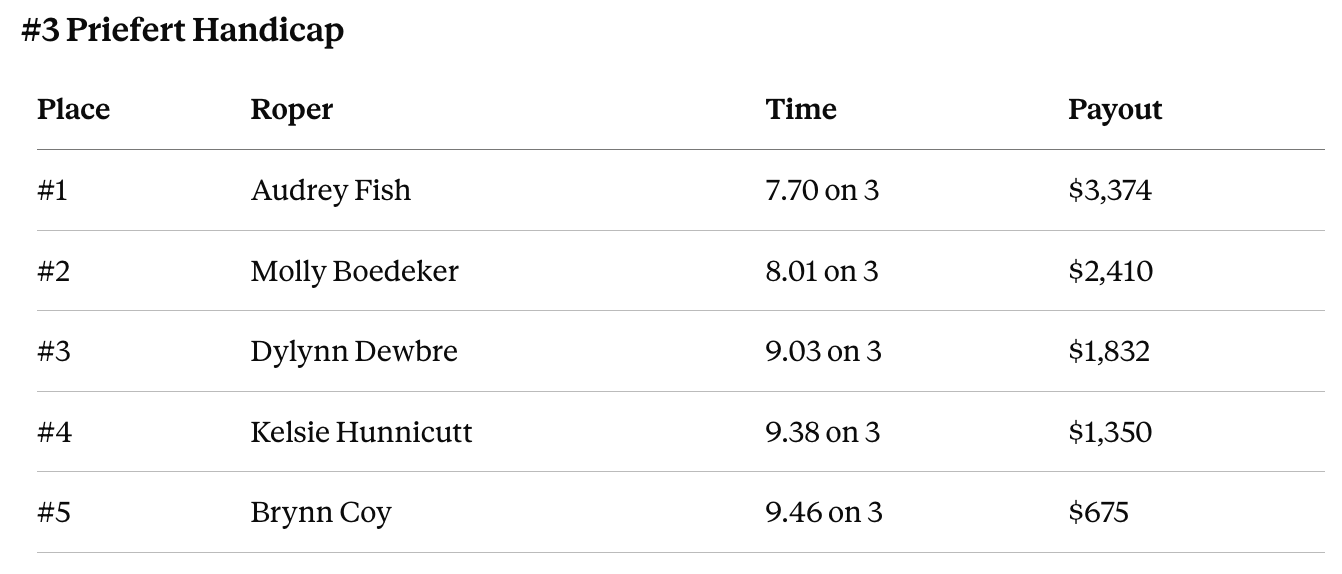
Task: Click the payout amount $3,374
Action: click(1110, 190)
